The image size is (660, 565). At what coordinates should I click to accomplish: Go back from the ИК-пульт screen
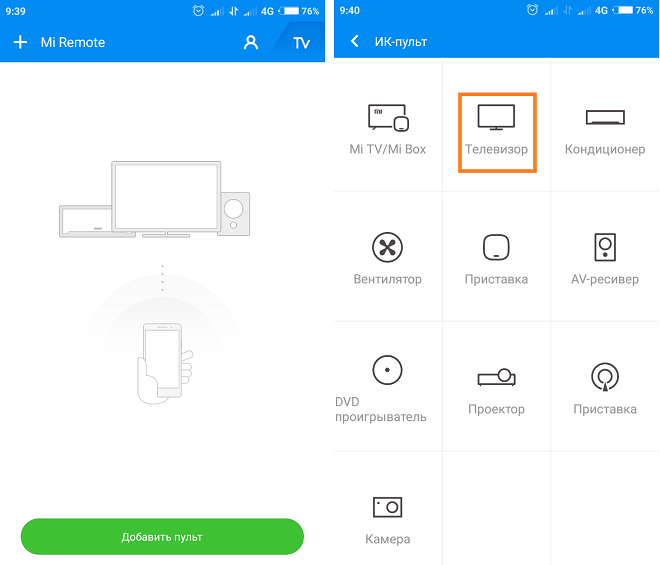click(354, 41)
